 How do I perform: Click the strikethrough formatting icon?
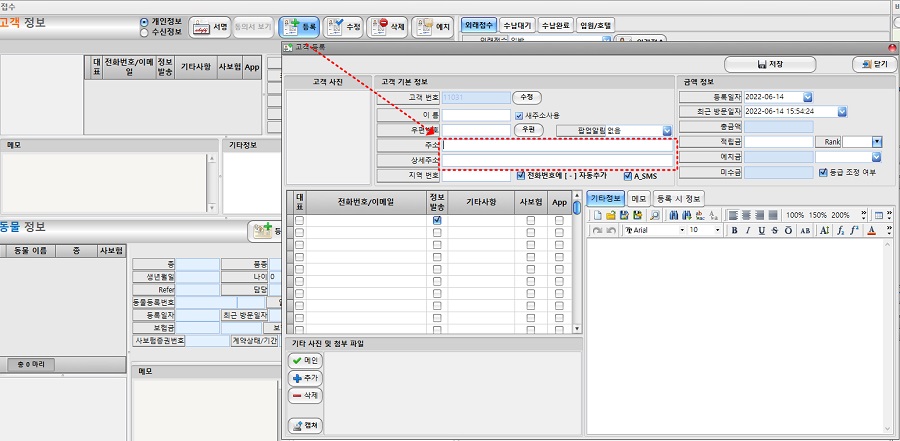776,230
